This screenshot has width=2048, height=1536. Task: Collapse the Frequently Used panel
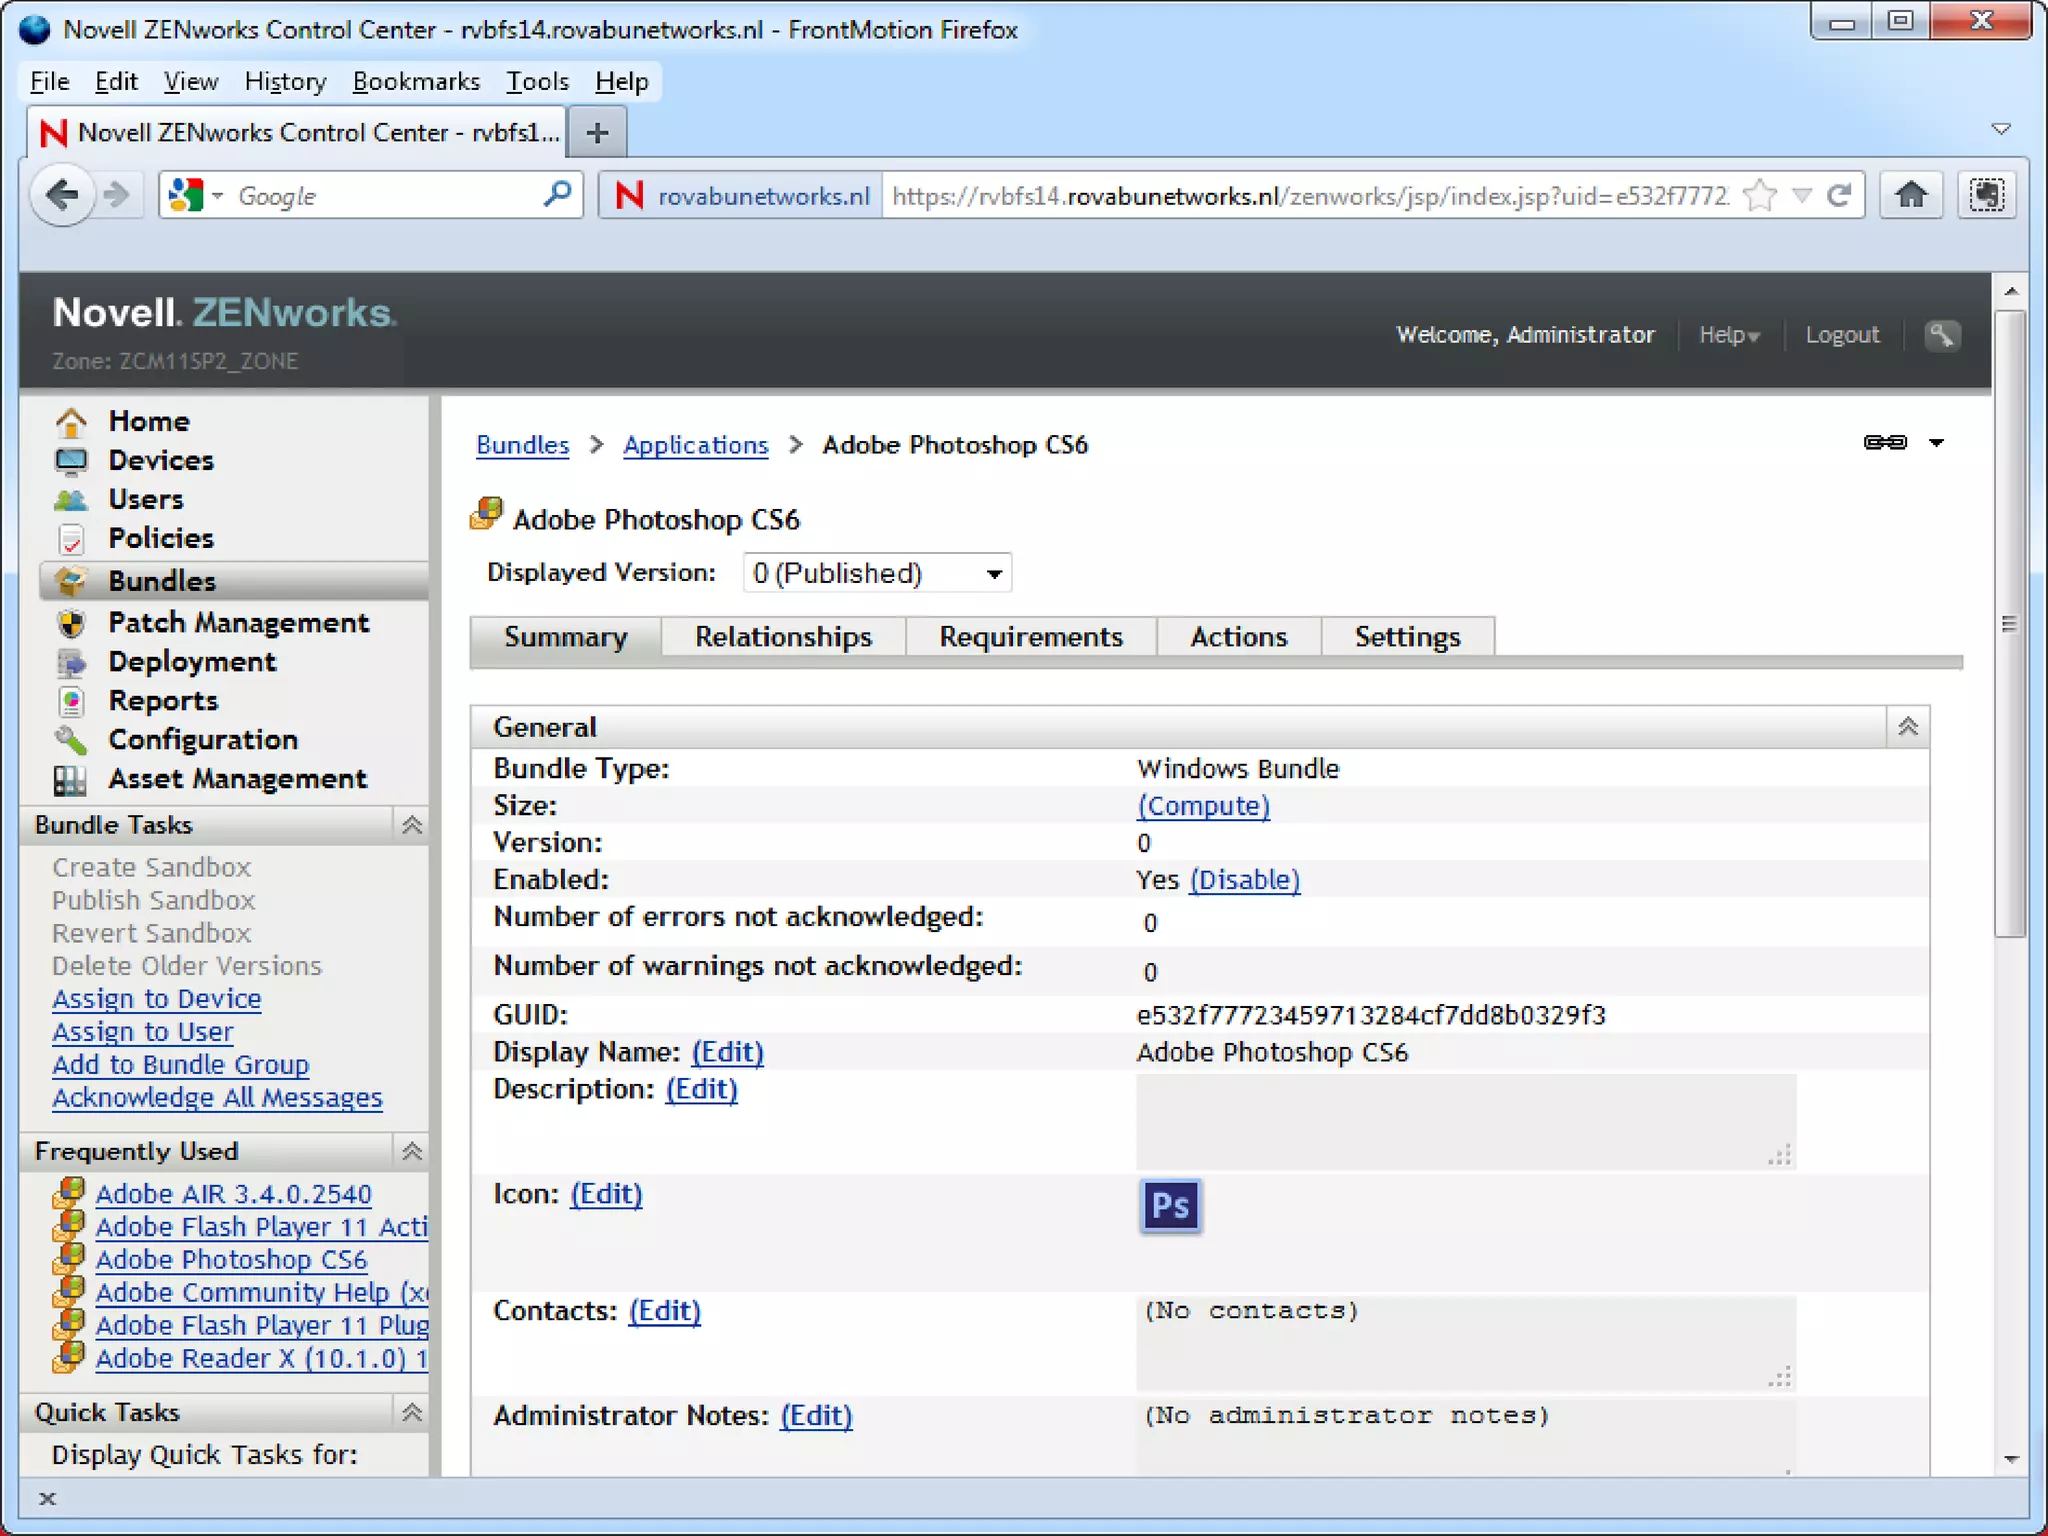412,1152
